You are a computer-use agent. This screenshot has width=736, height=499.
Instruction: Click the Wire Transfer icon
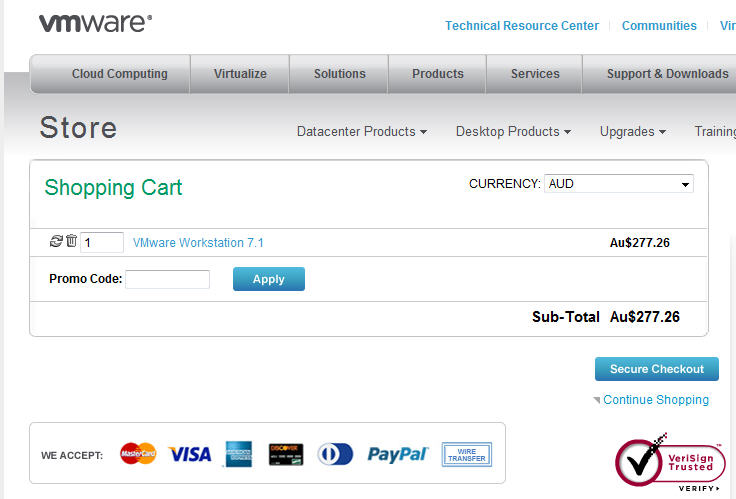[x=467, y=454]
